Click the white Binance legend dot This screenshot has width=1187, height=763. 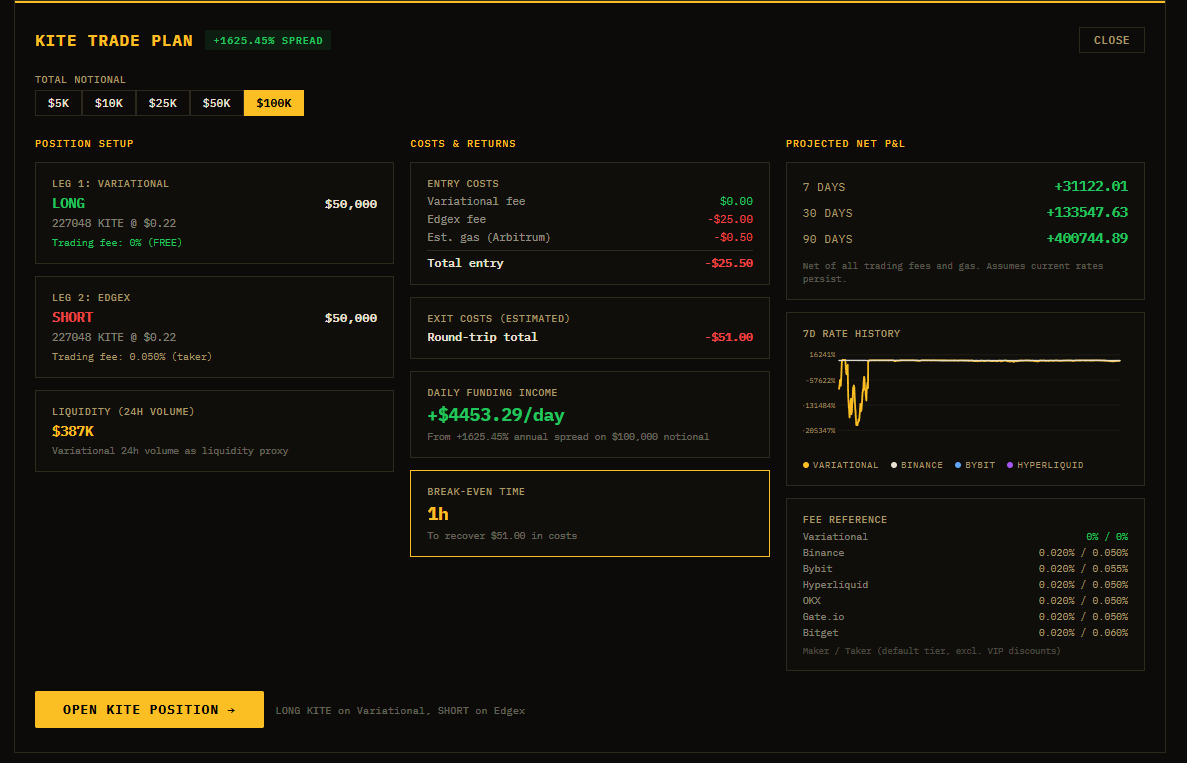(x=894, y=465)
